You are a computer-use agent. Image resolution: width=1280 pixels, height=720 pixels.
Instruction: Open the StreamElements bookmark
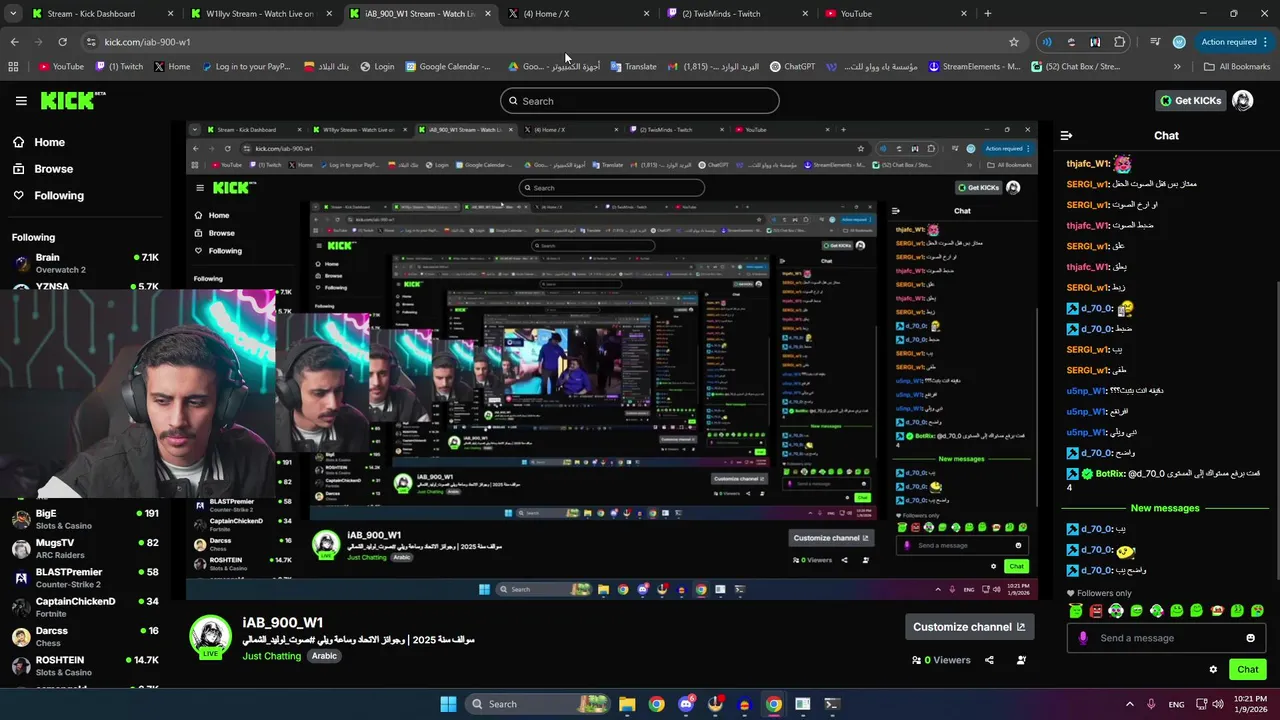(x=974, y=67)
